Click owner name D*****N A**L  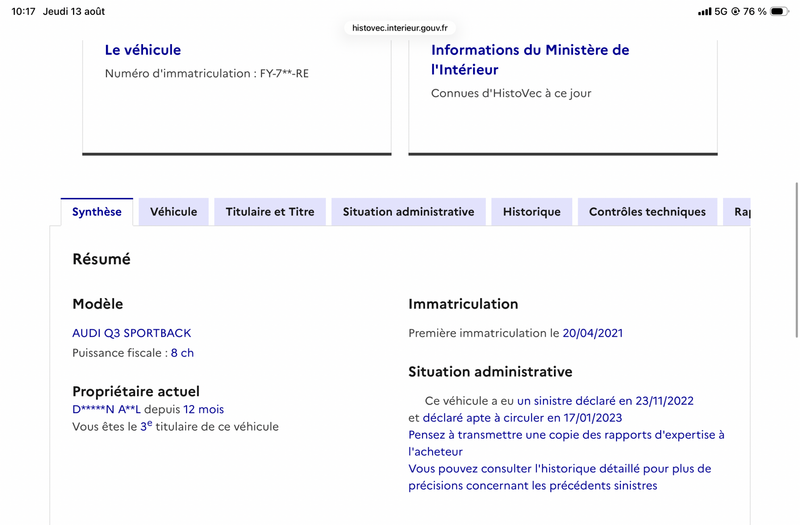click(x=106, y=409)
